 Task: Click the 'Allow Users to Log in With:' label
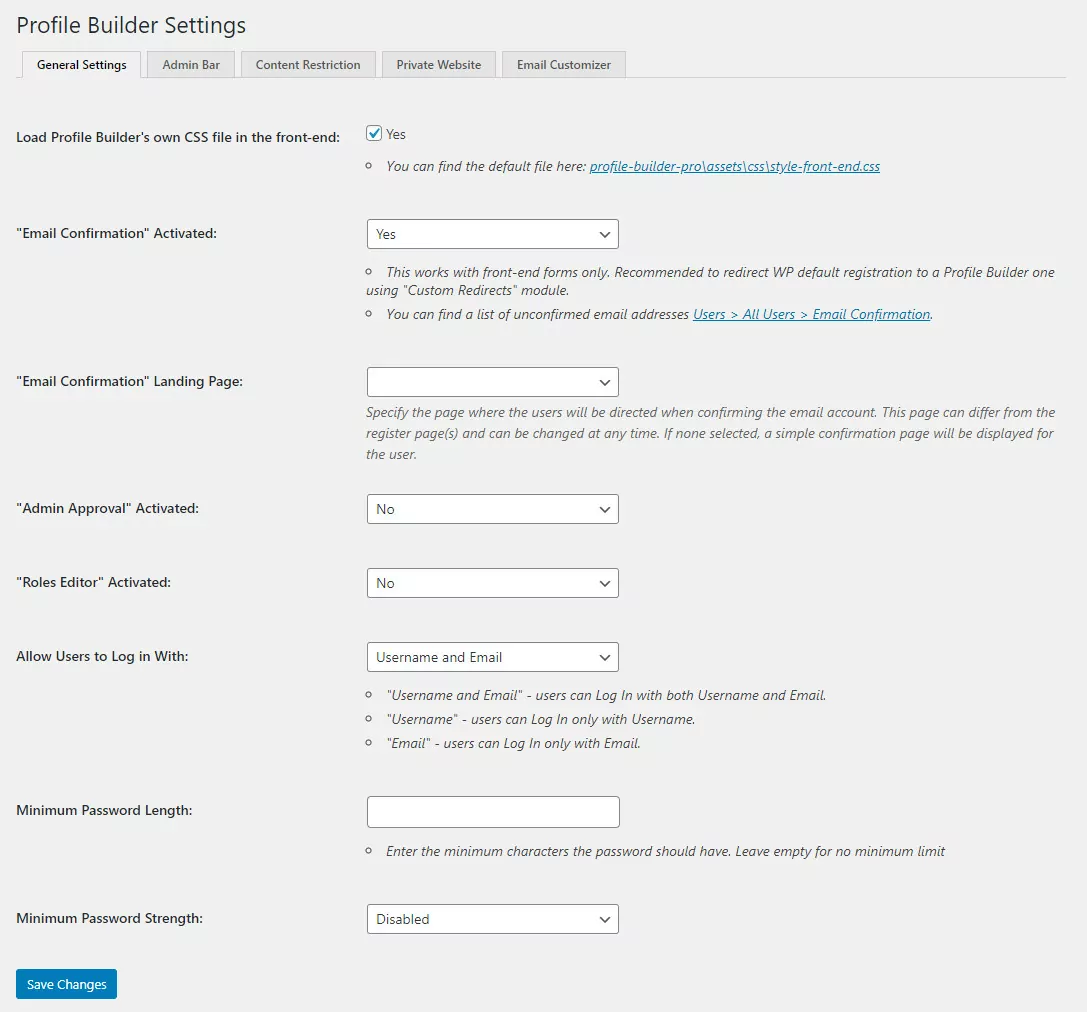(x=102, y=656)
